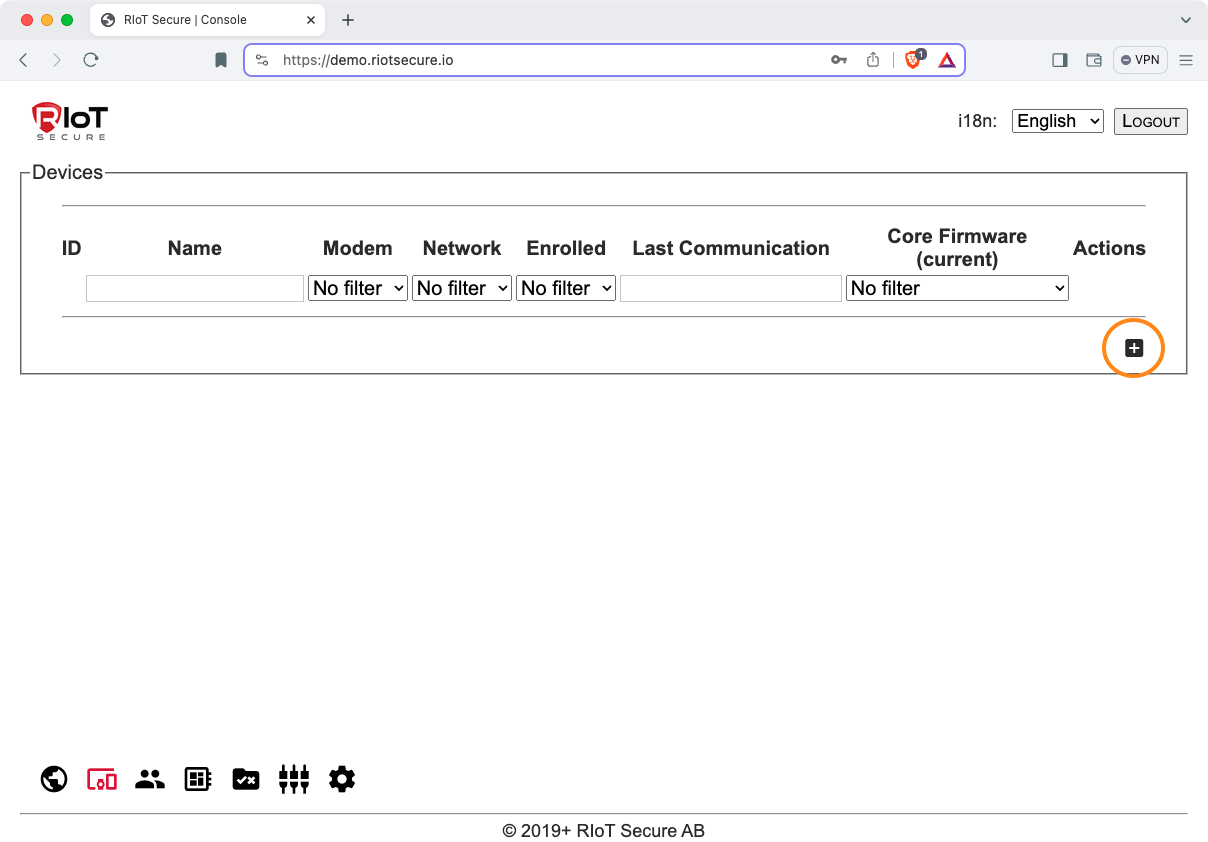Screen dimensions: 1208x842
Task: Open the i18n English language dropdown
Action: point(1057,121)
